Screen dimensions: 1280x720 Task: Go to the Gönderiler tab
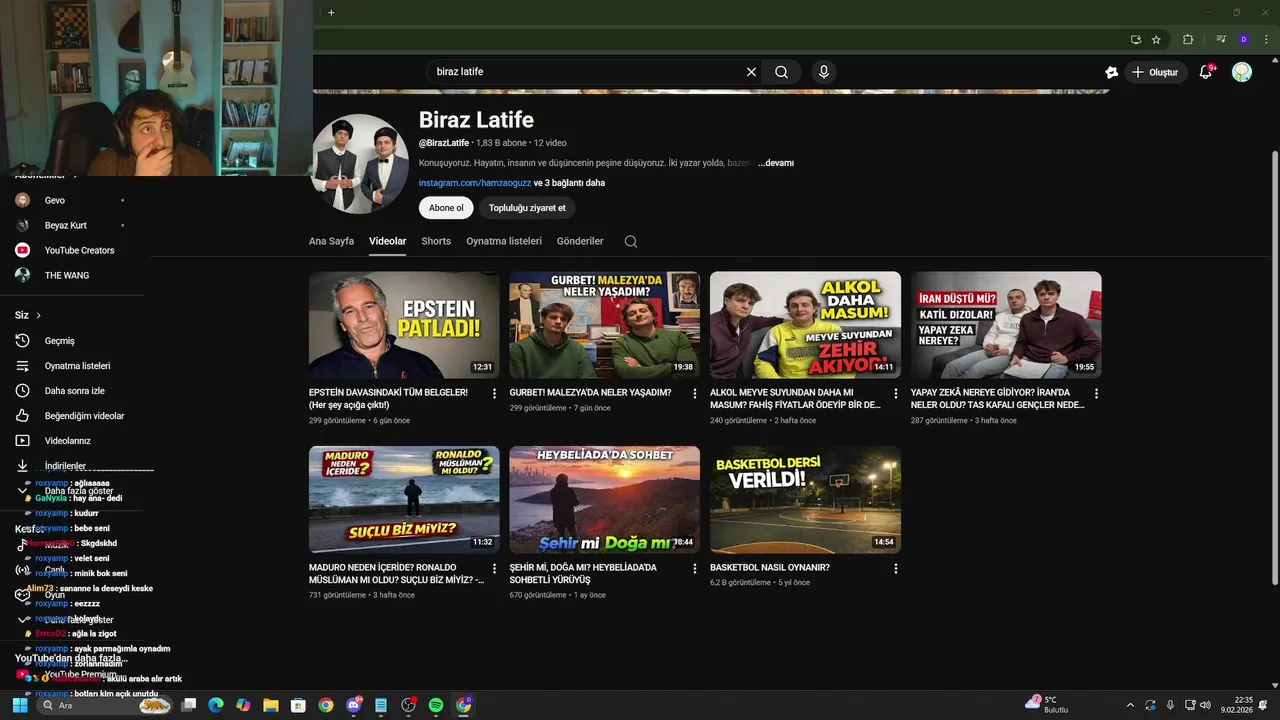(x=580, y=241)
